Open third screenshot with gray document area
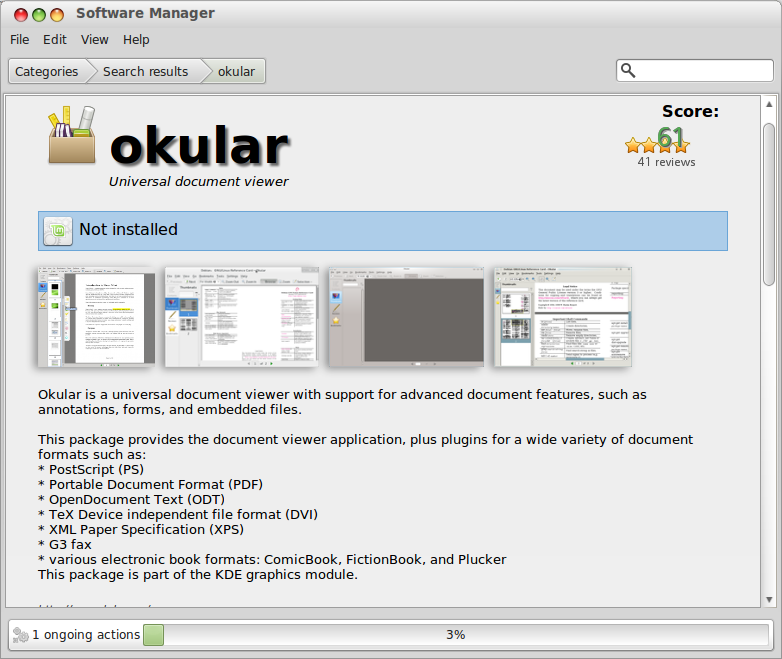Screen dimensions: 782x659 coord(406,316)
